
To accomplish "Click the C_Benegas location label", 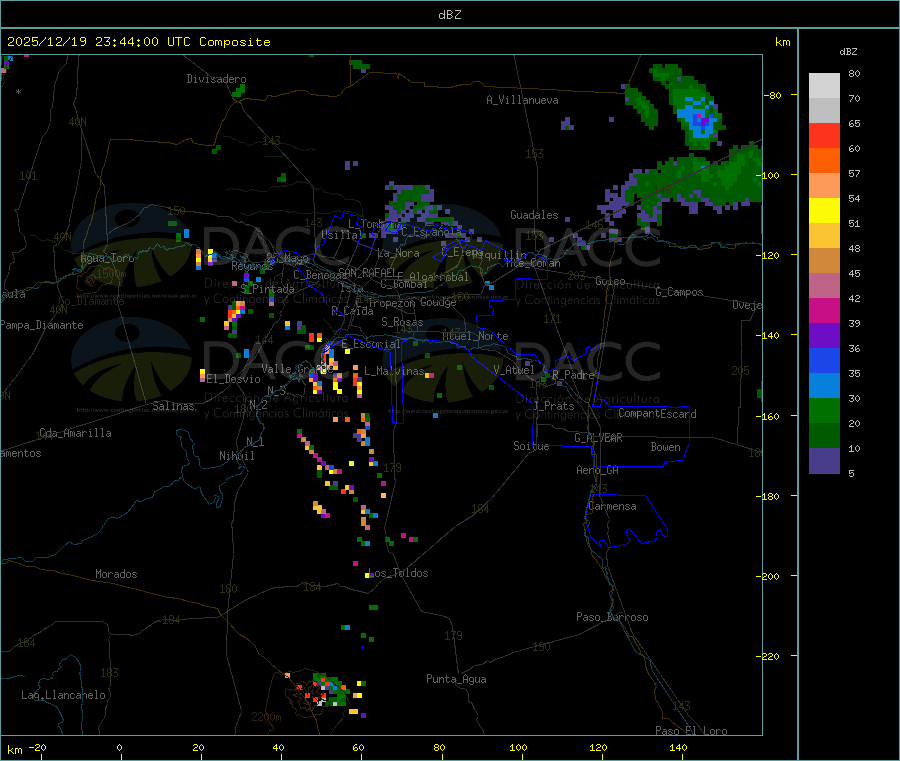I will tap(320, 275).
